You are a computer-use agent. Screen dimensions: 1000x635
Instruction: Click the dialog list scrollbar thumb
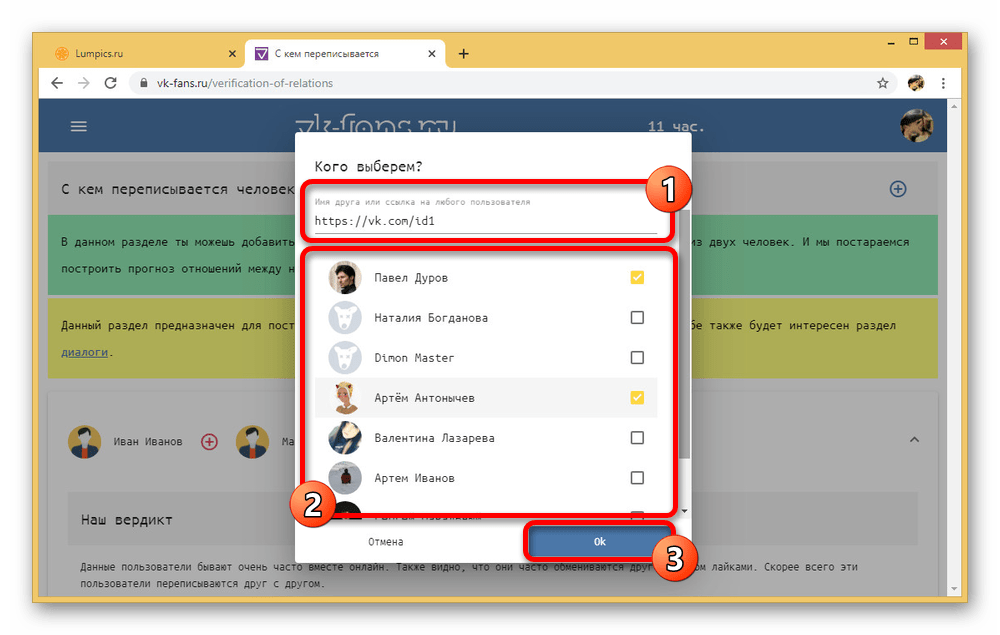[x=685, y=335]
